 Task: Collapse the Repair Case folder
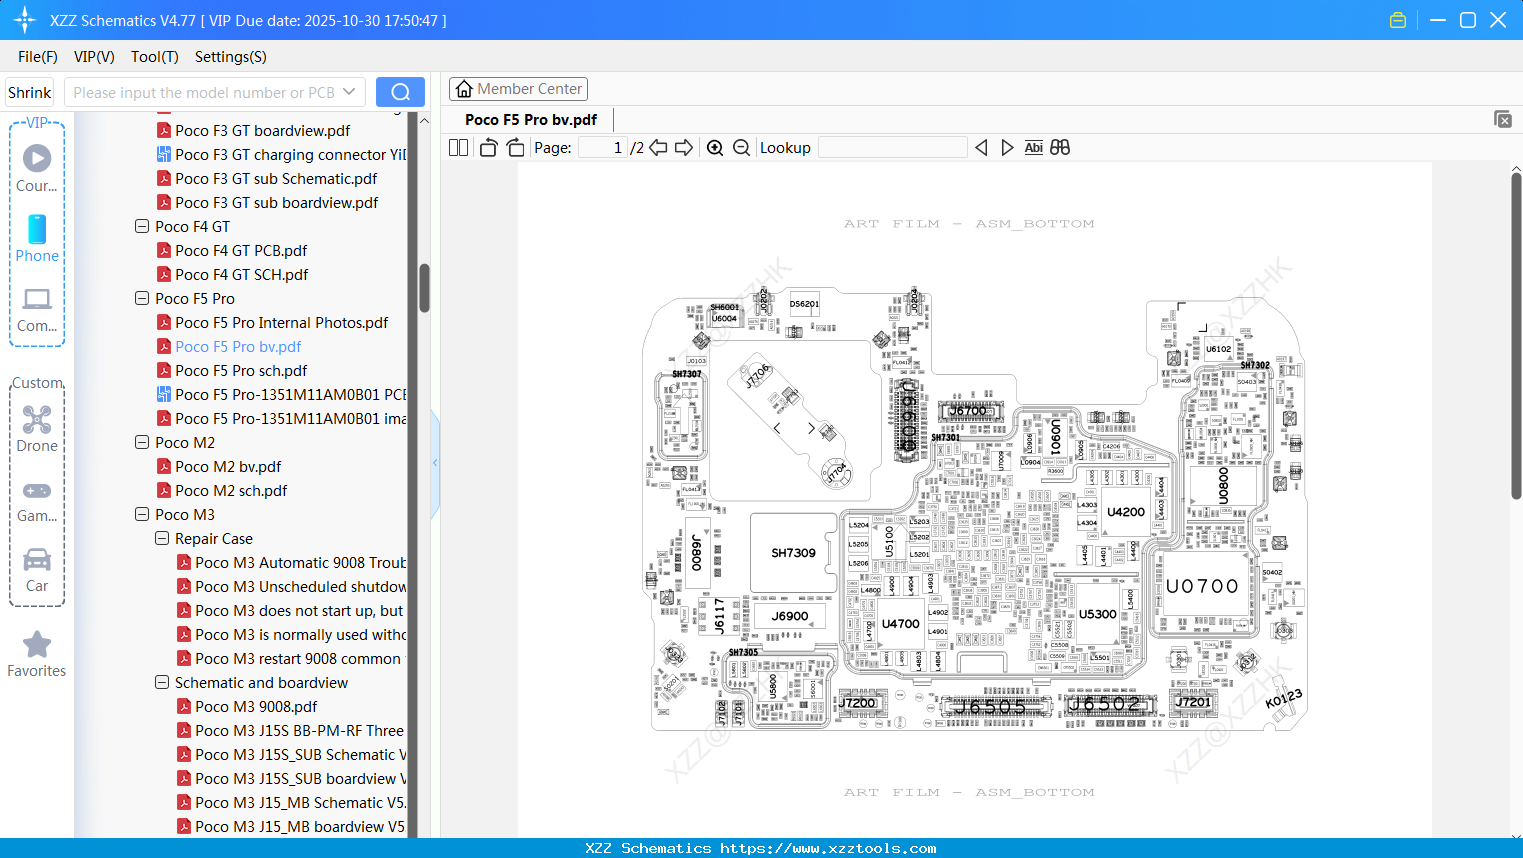[162, 539]
